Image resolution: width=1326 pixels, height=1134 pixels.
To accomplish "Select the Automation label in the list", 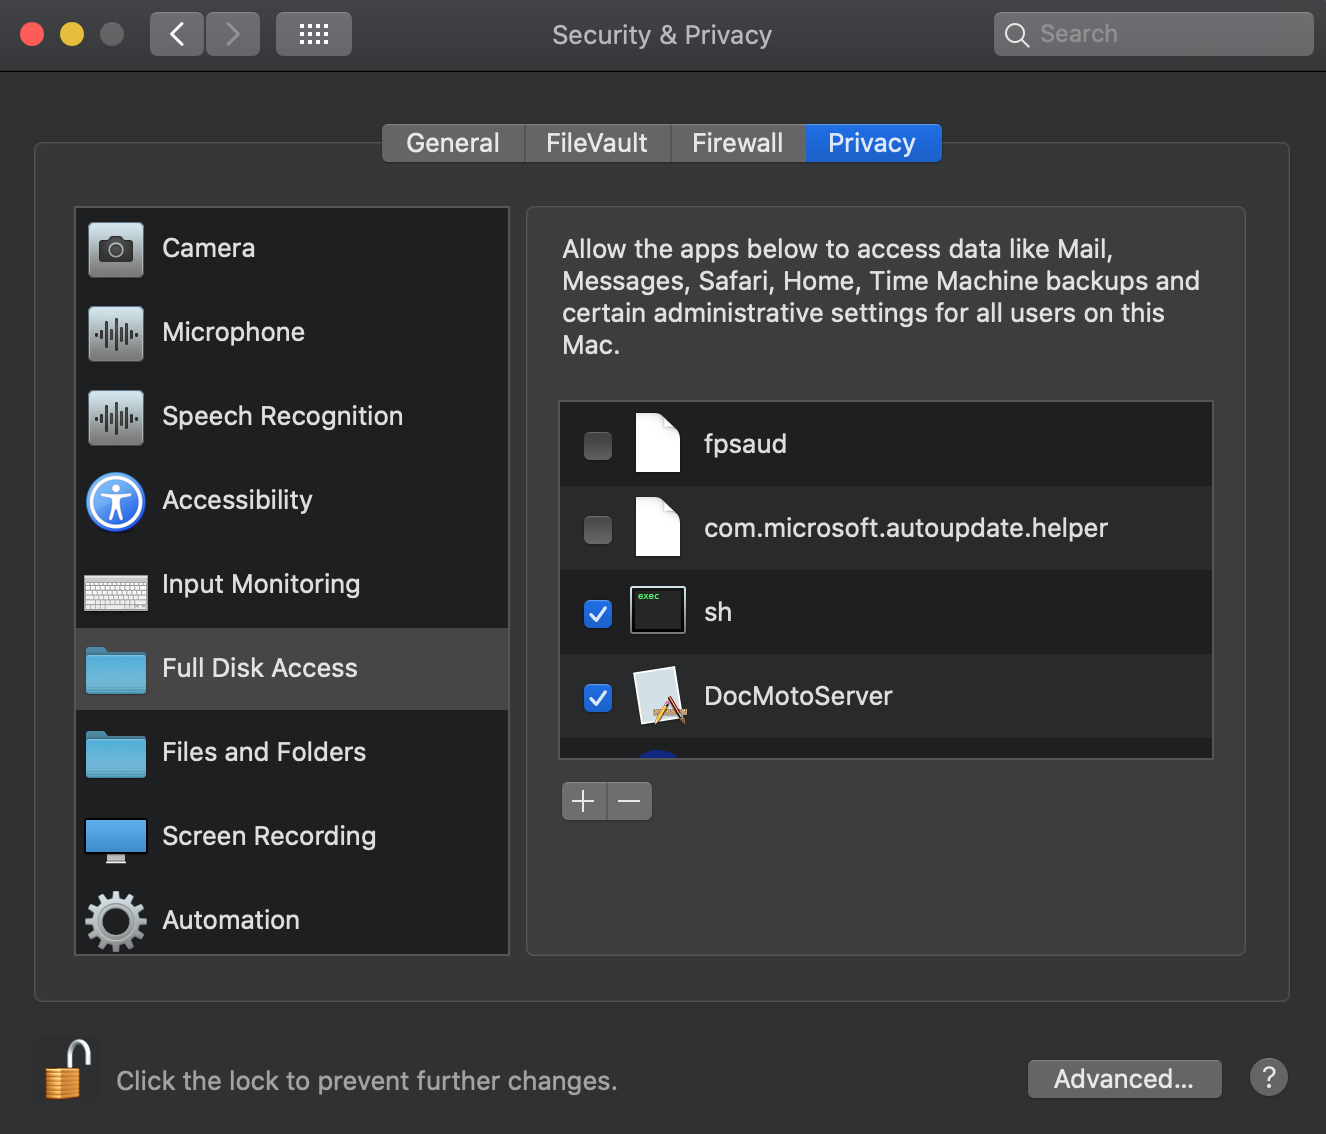I will point(231,920).
